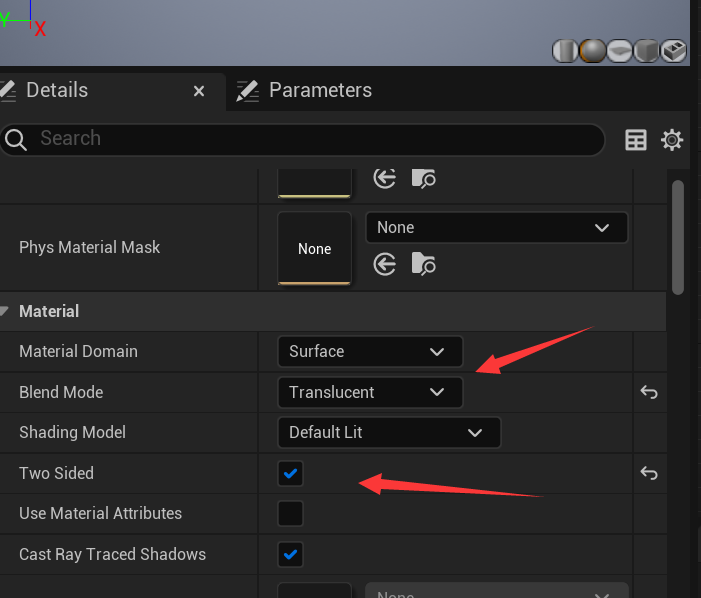Set preview mesh to sphere shape
The image size is (701, 598).
(x=593, y=50)
